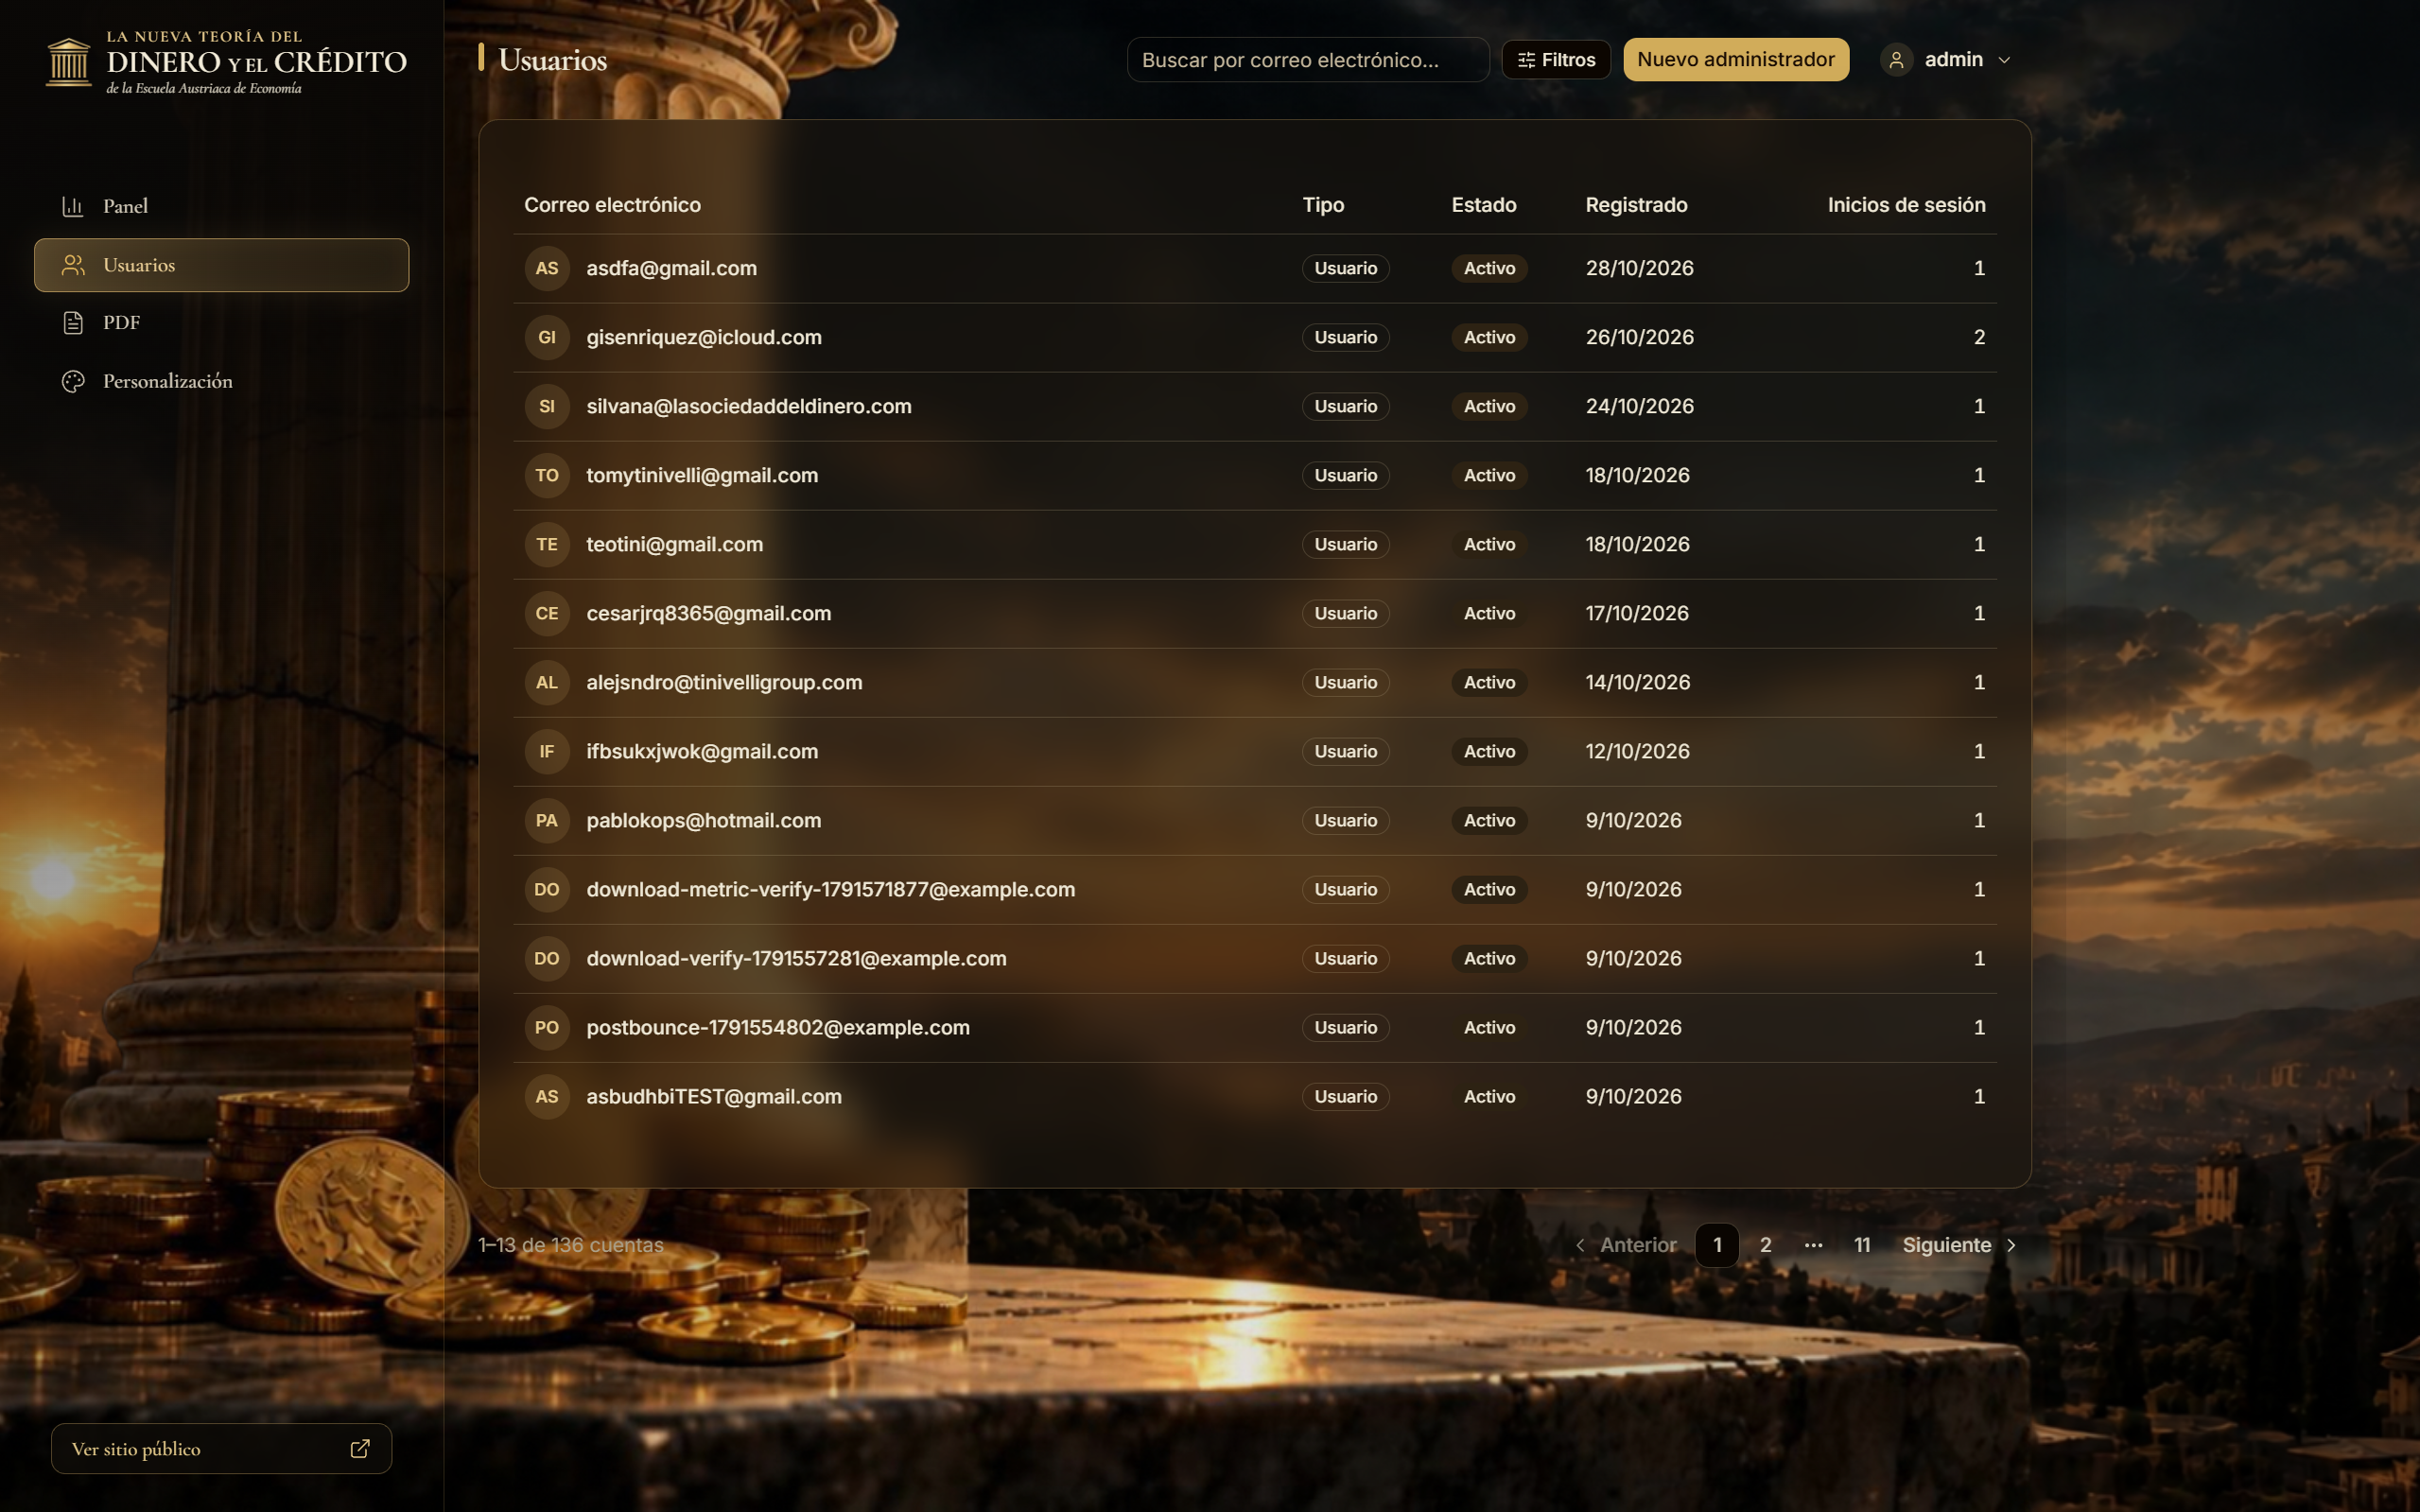Go to page 2 of the user list

(x=1765, y=1245)
